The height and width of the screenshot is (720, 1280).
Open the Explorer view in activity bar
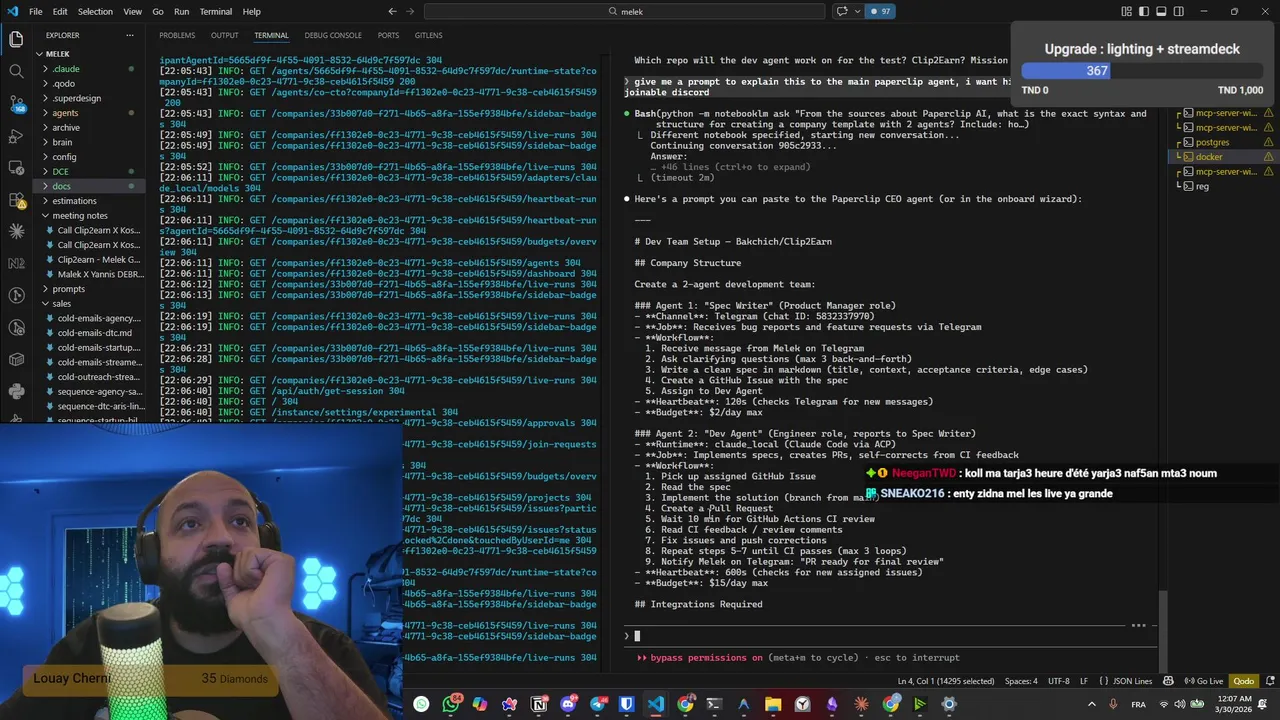[16, 40]
